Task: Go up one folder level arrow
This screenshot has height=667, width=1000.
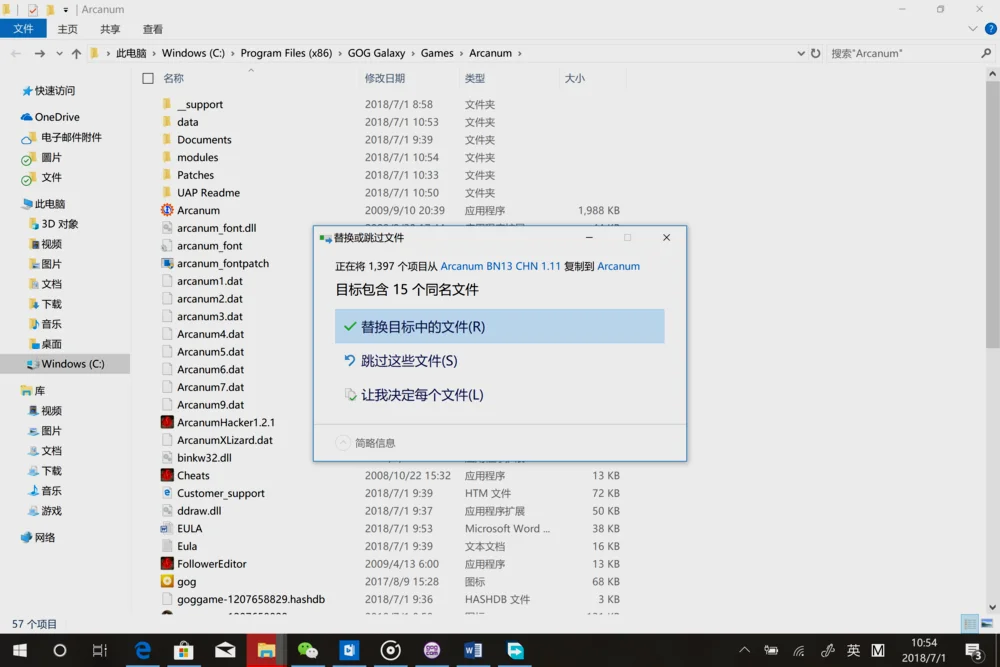Action: pos(76,54)
